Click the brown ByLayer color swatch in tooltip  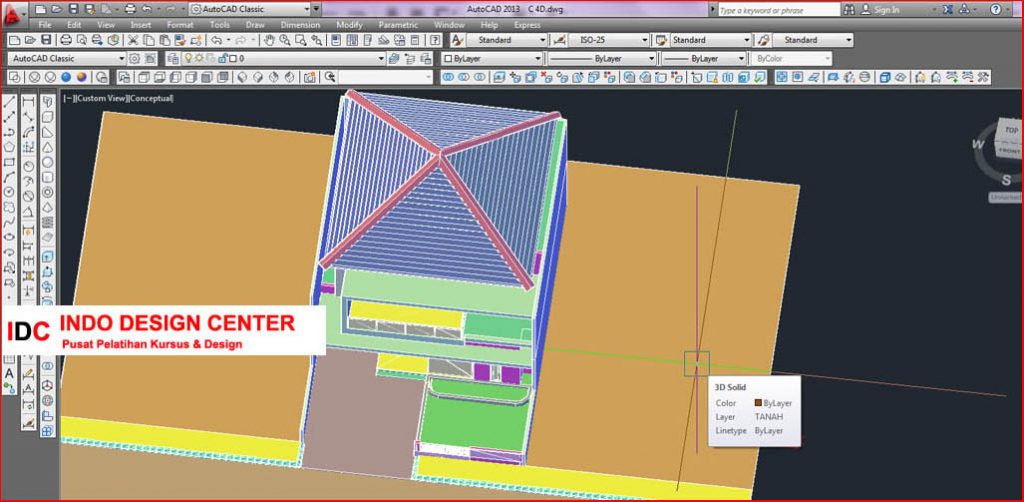(x=758, y=403)
